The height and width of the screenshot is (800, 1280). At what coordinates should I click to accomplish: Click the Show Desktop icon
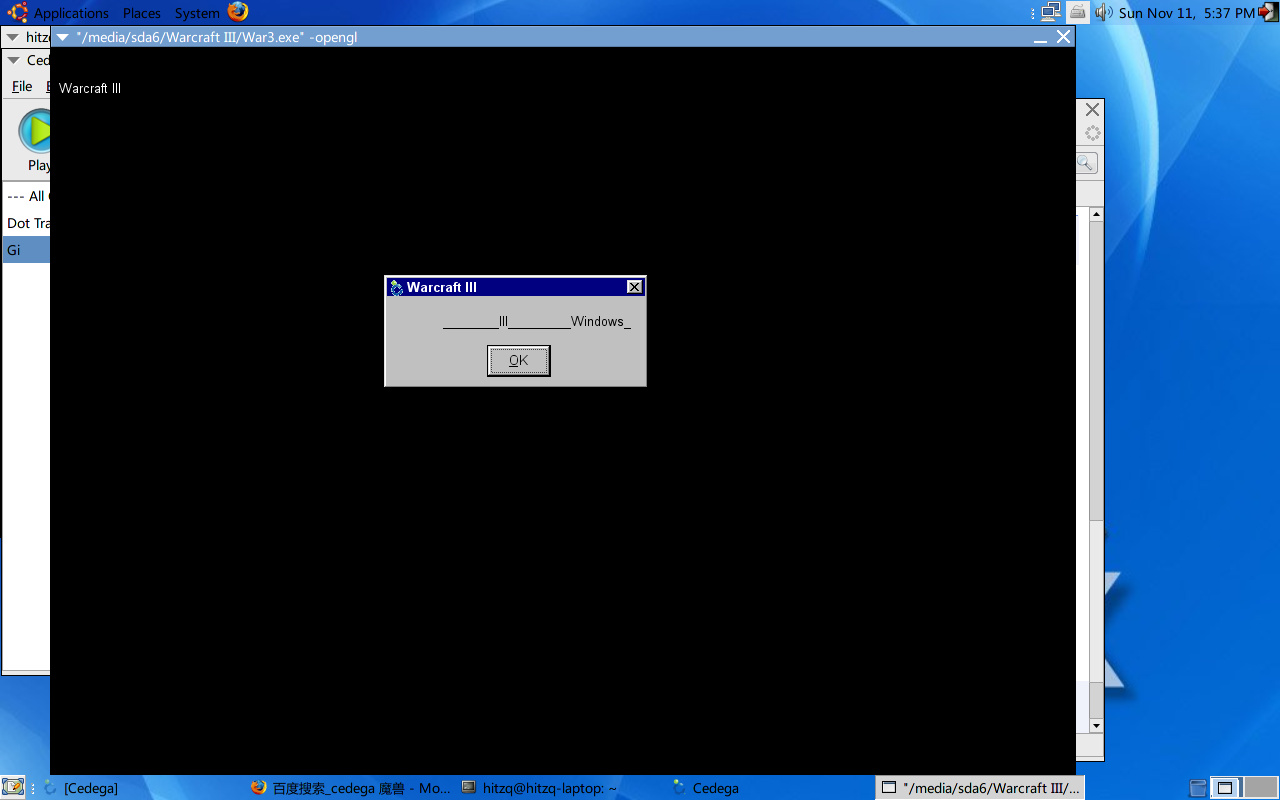click(x=13, y=788)
